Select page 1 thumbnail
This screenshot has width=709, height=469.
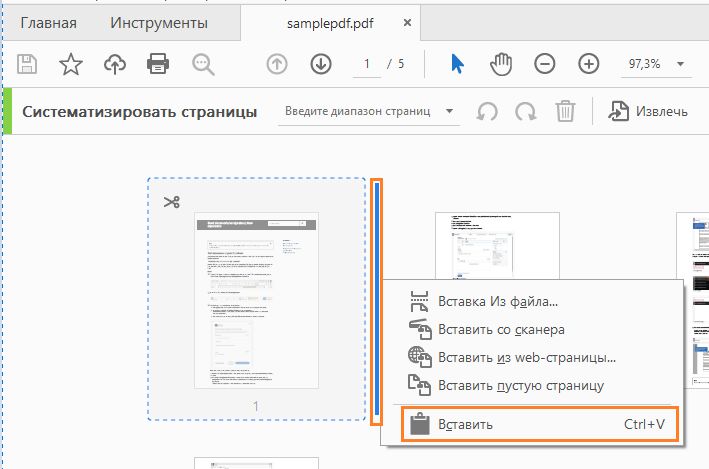click(x=256, y=300)
